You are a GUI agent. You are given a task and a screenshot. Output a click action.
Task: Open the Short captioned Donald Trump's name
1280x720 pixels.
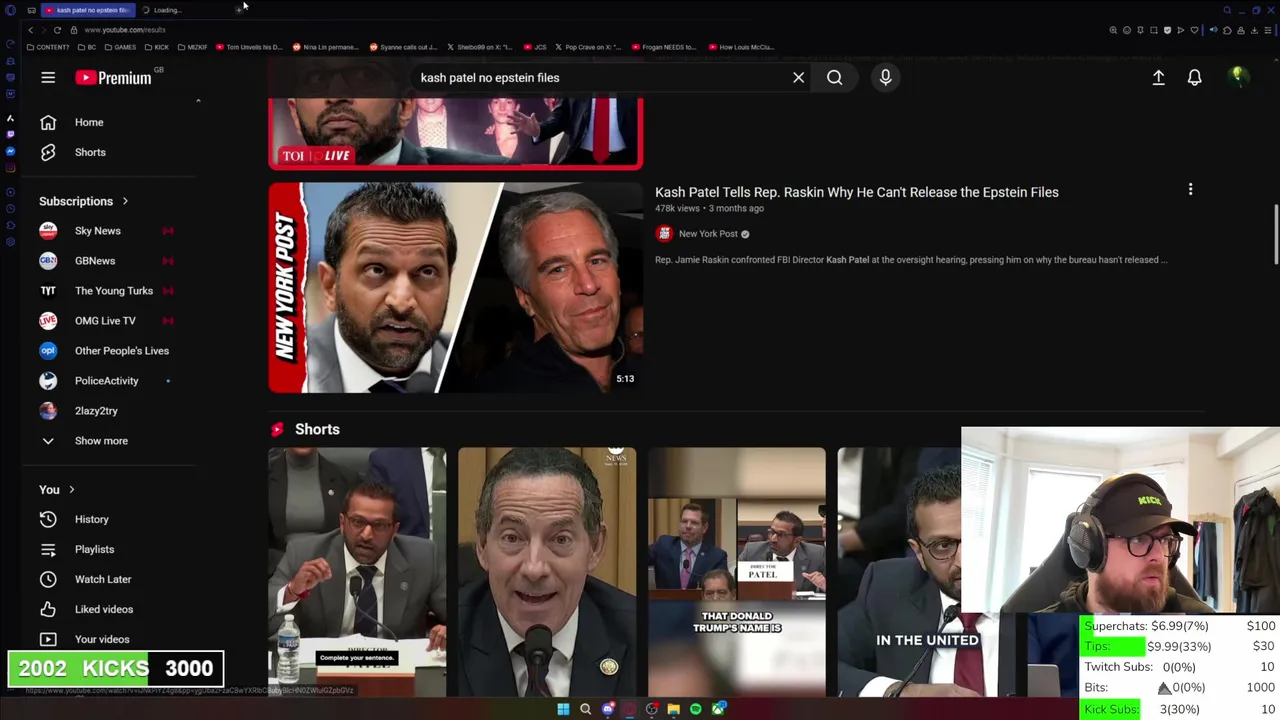click(x=737, y=572)
